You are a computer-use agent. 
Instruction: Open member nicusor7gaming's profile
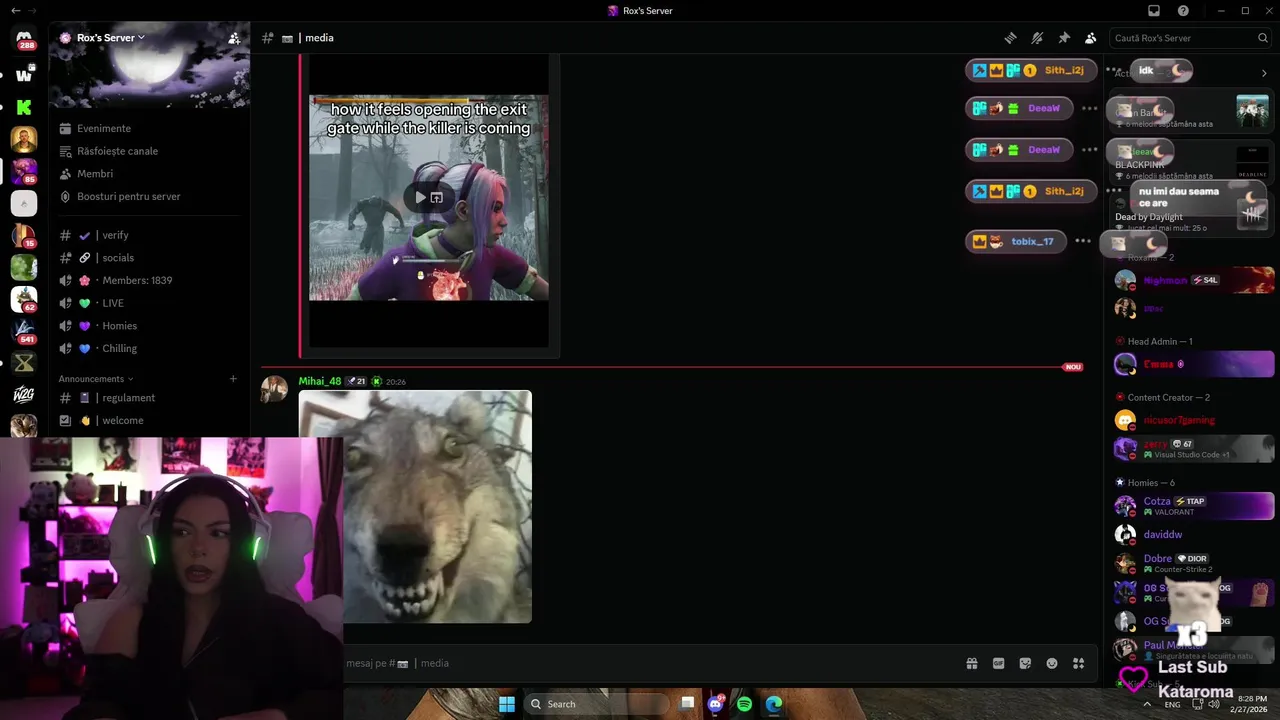pyautogui.click(x=1194, y=420)
